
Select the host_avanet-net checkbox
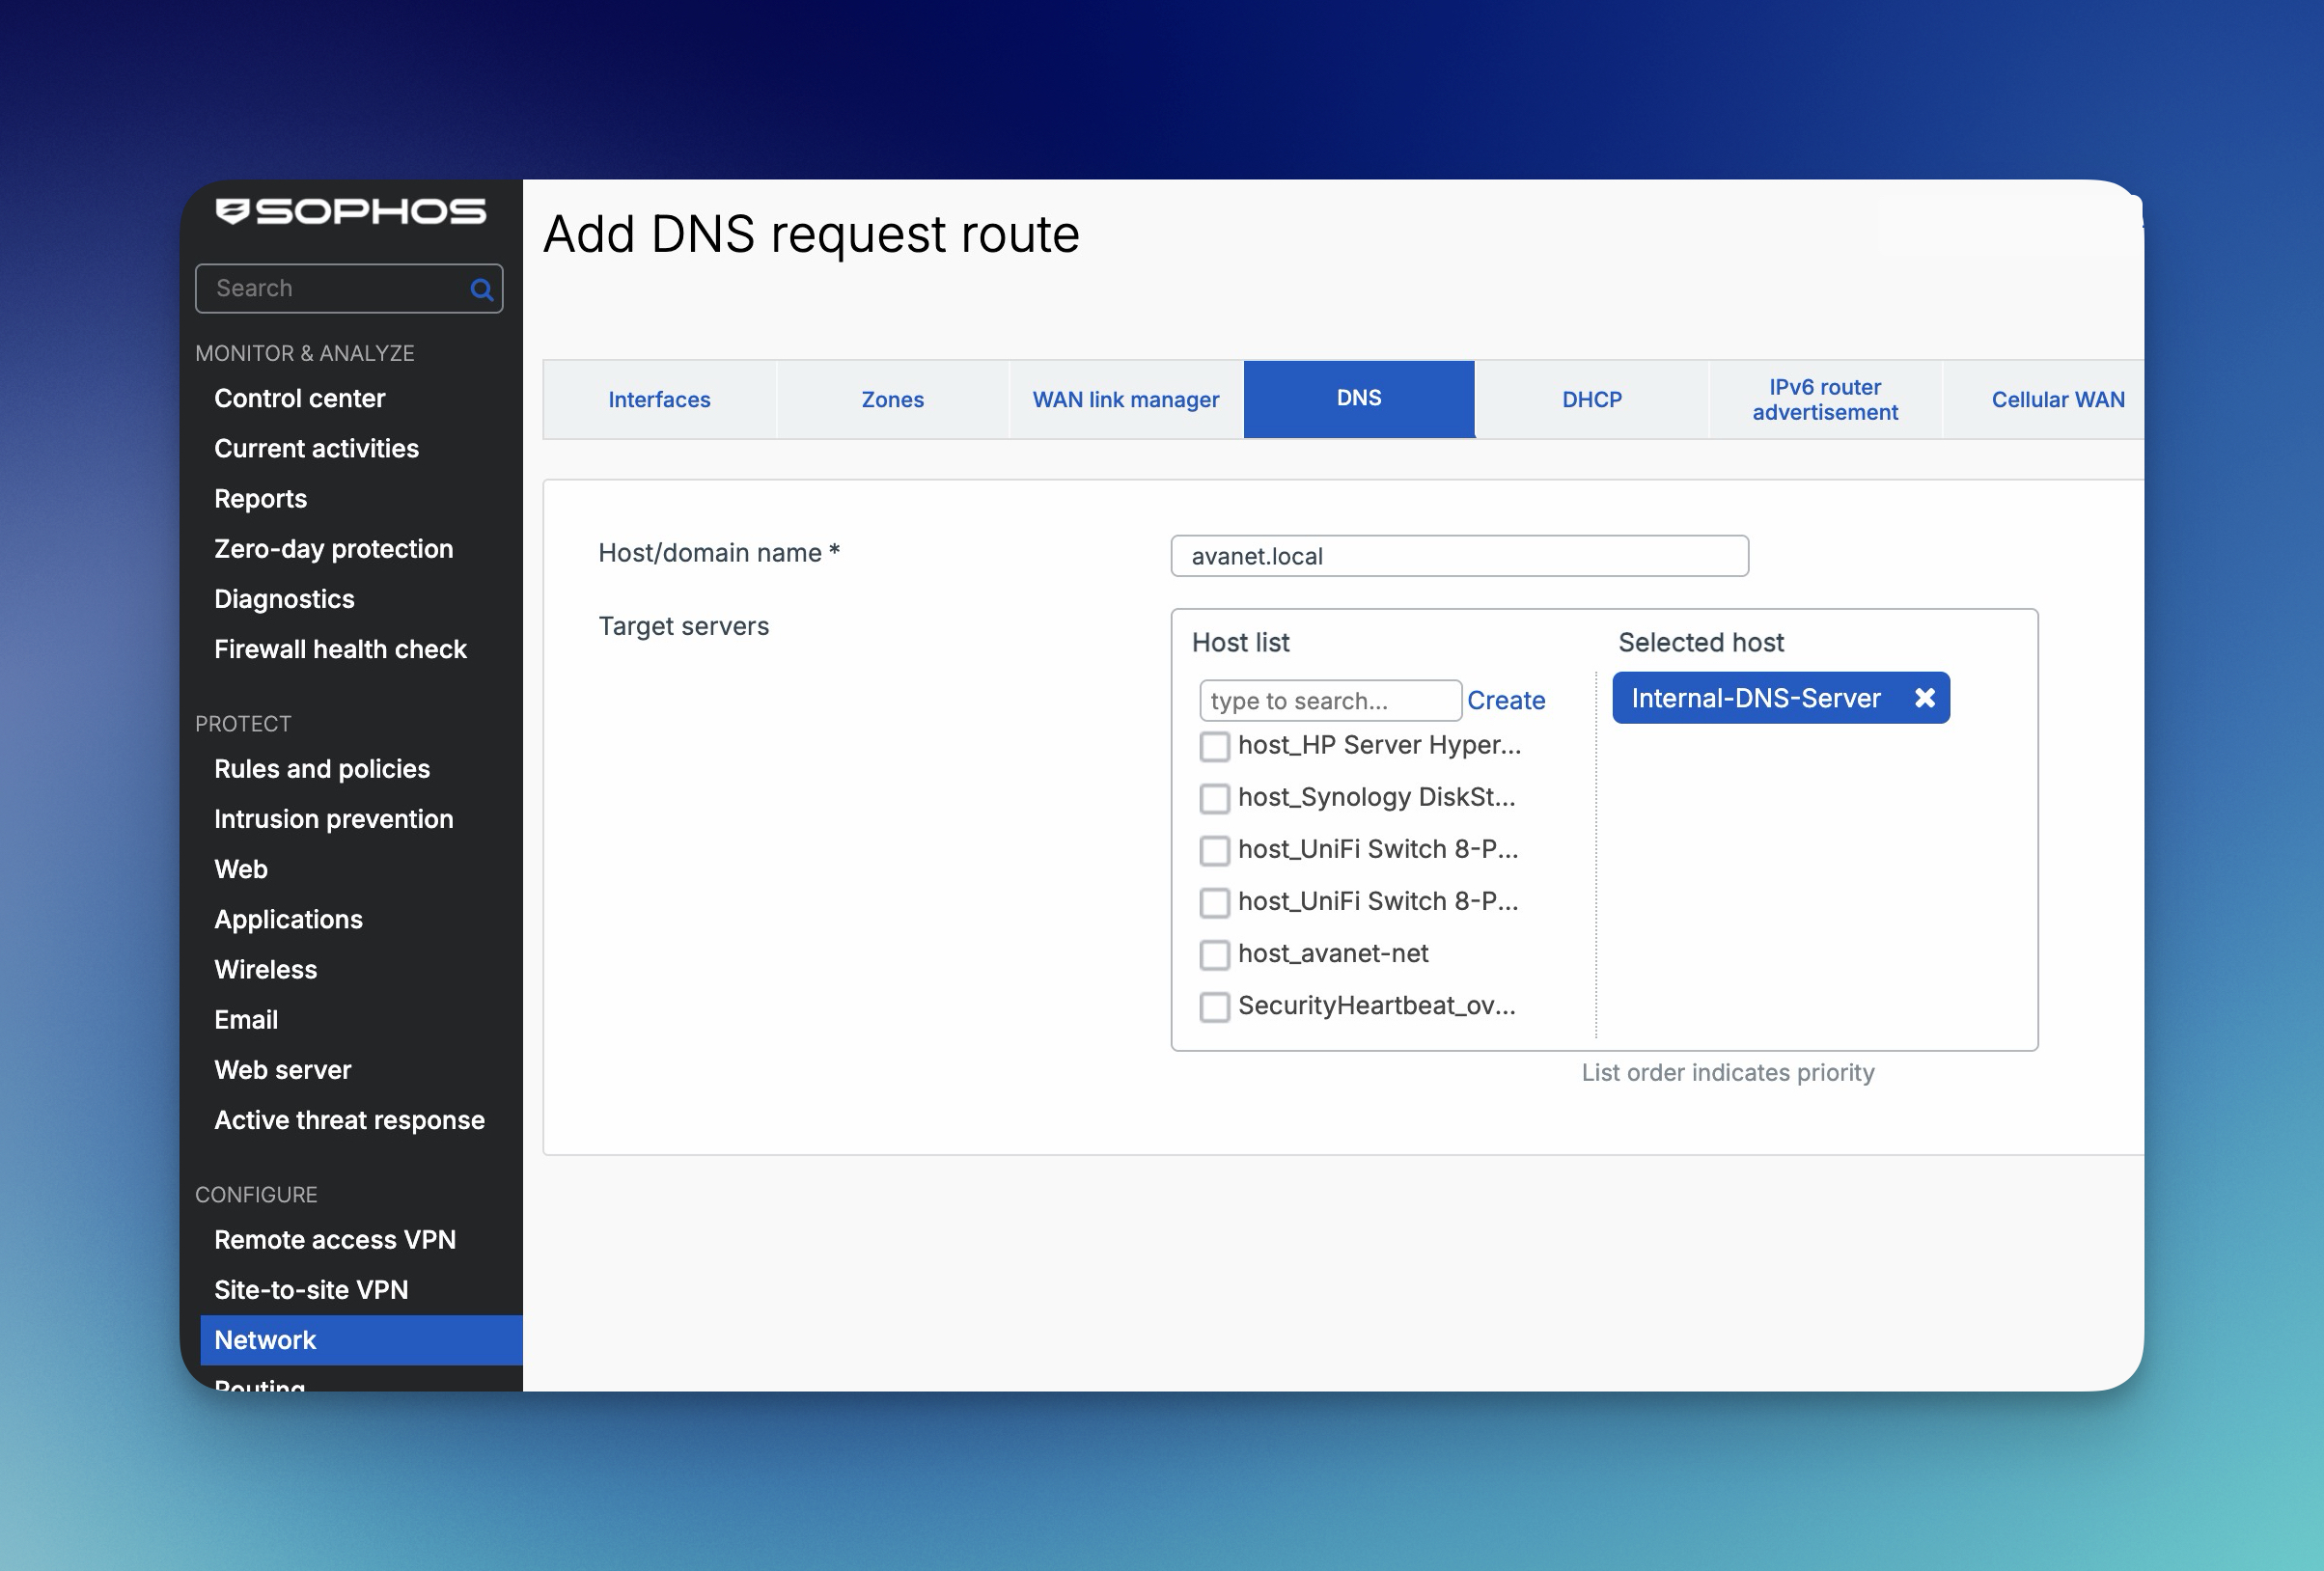(1214, 954)
